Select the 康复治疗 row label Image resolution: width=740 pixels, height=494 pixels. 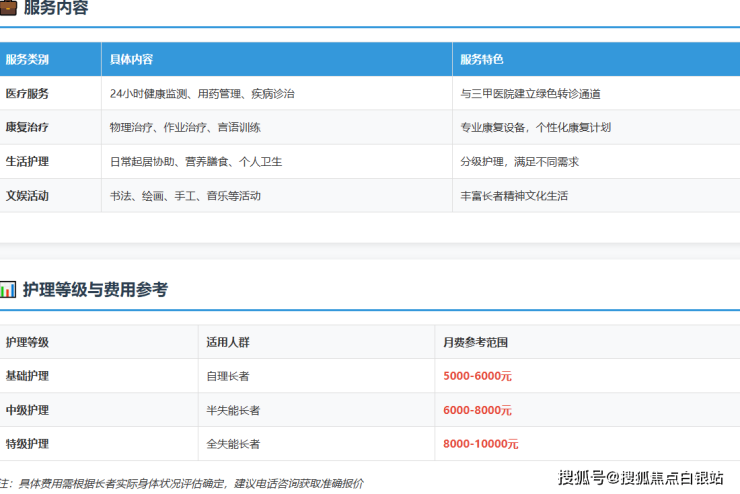coord(27,127)
